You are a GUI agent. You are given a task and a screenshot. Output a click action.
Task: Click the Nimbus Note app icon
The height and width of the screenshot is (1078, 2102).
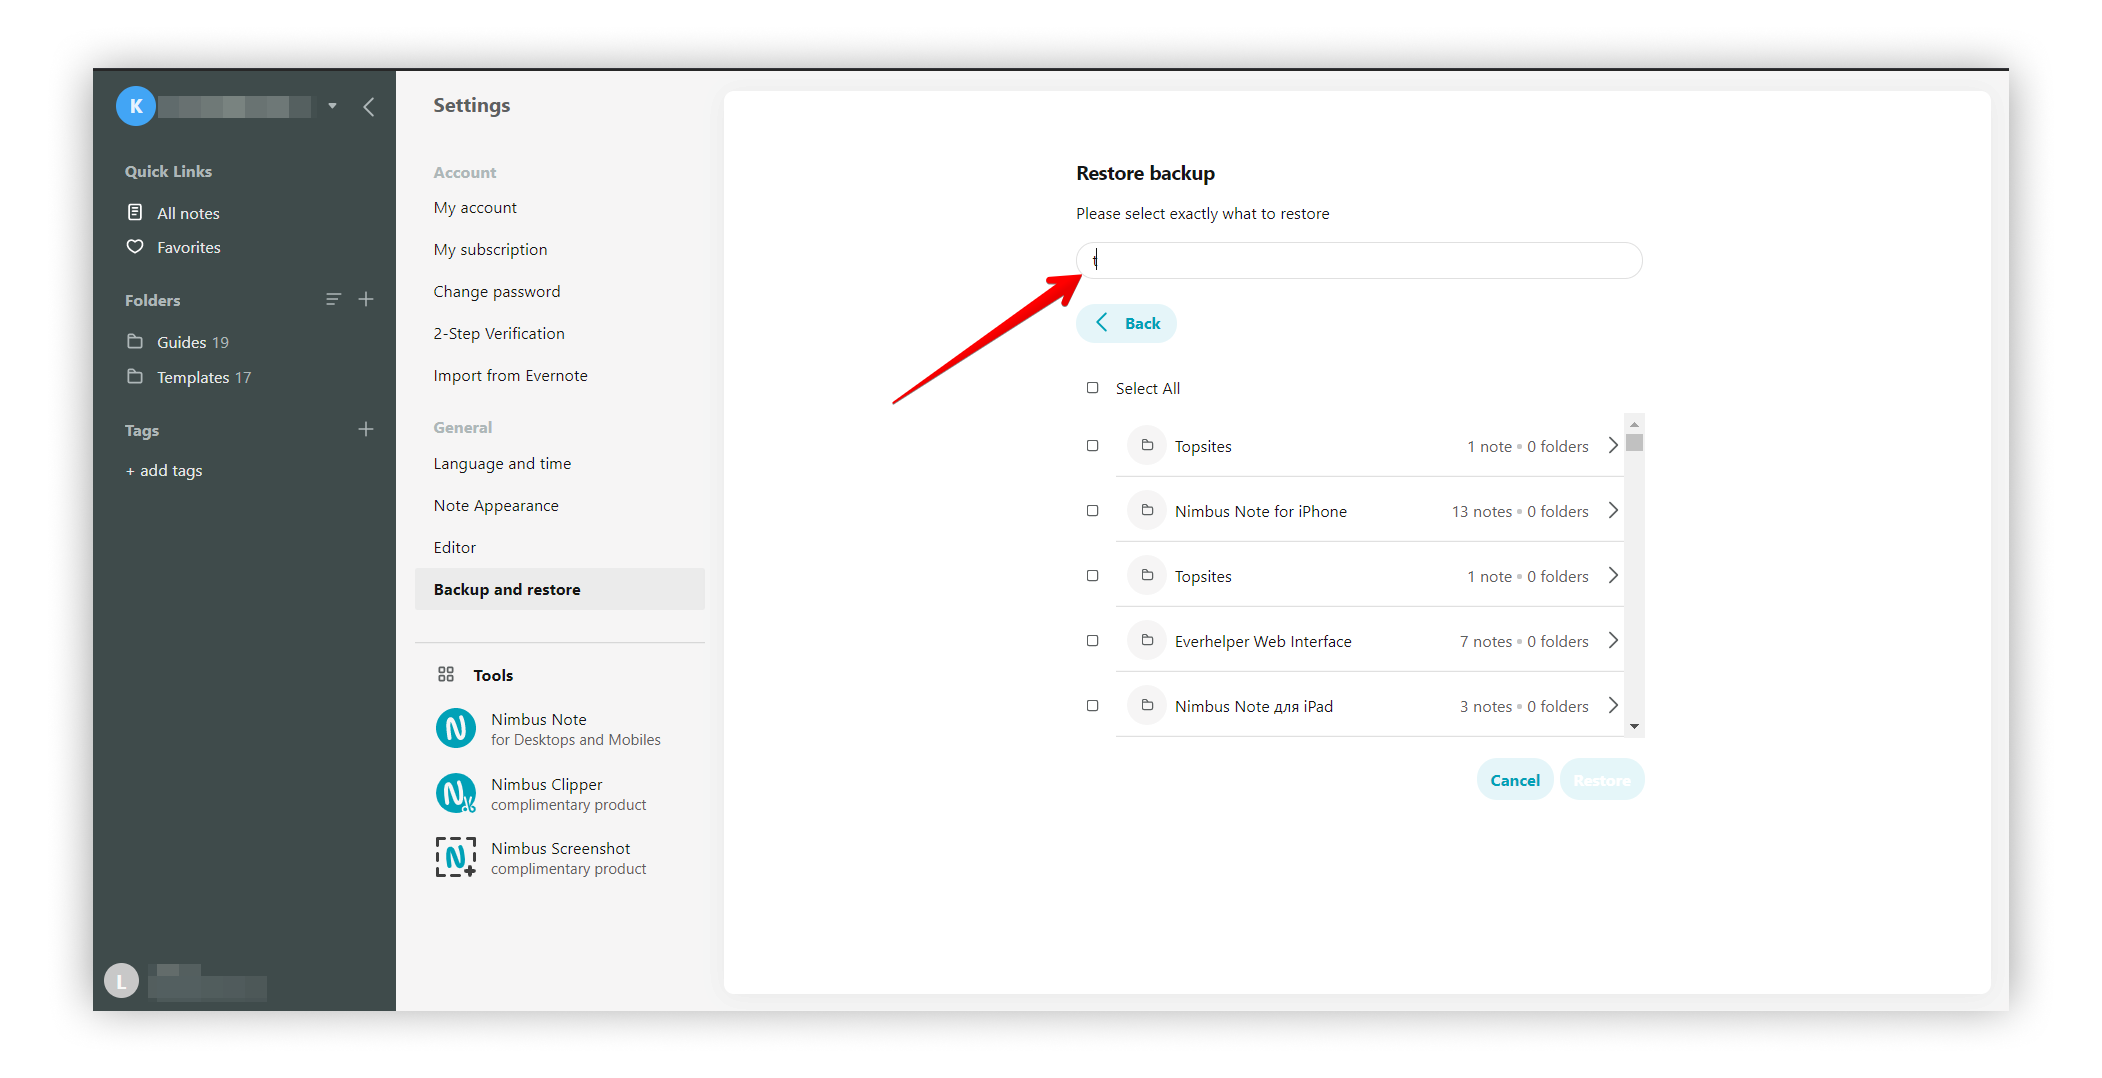(x=456, y=728)
